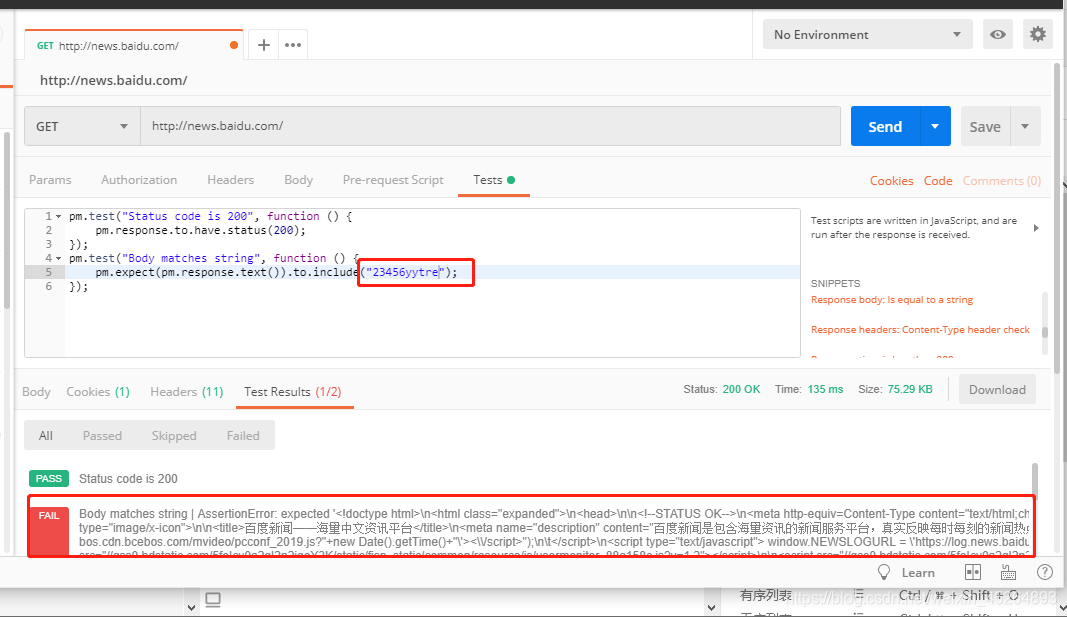Click the request URL input field
The width and height of the screenshot is (1067, 617).
(x=491, y=127)
